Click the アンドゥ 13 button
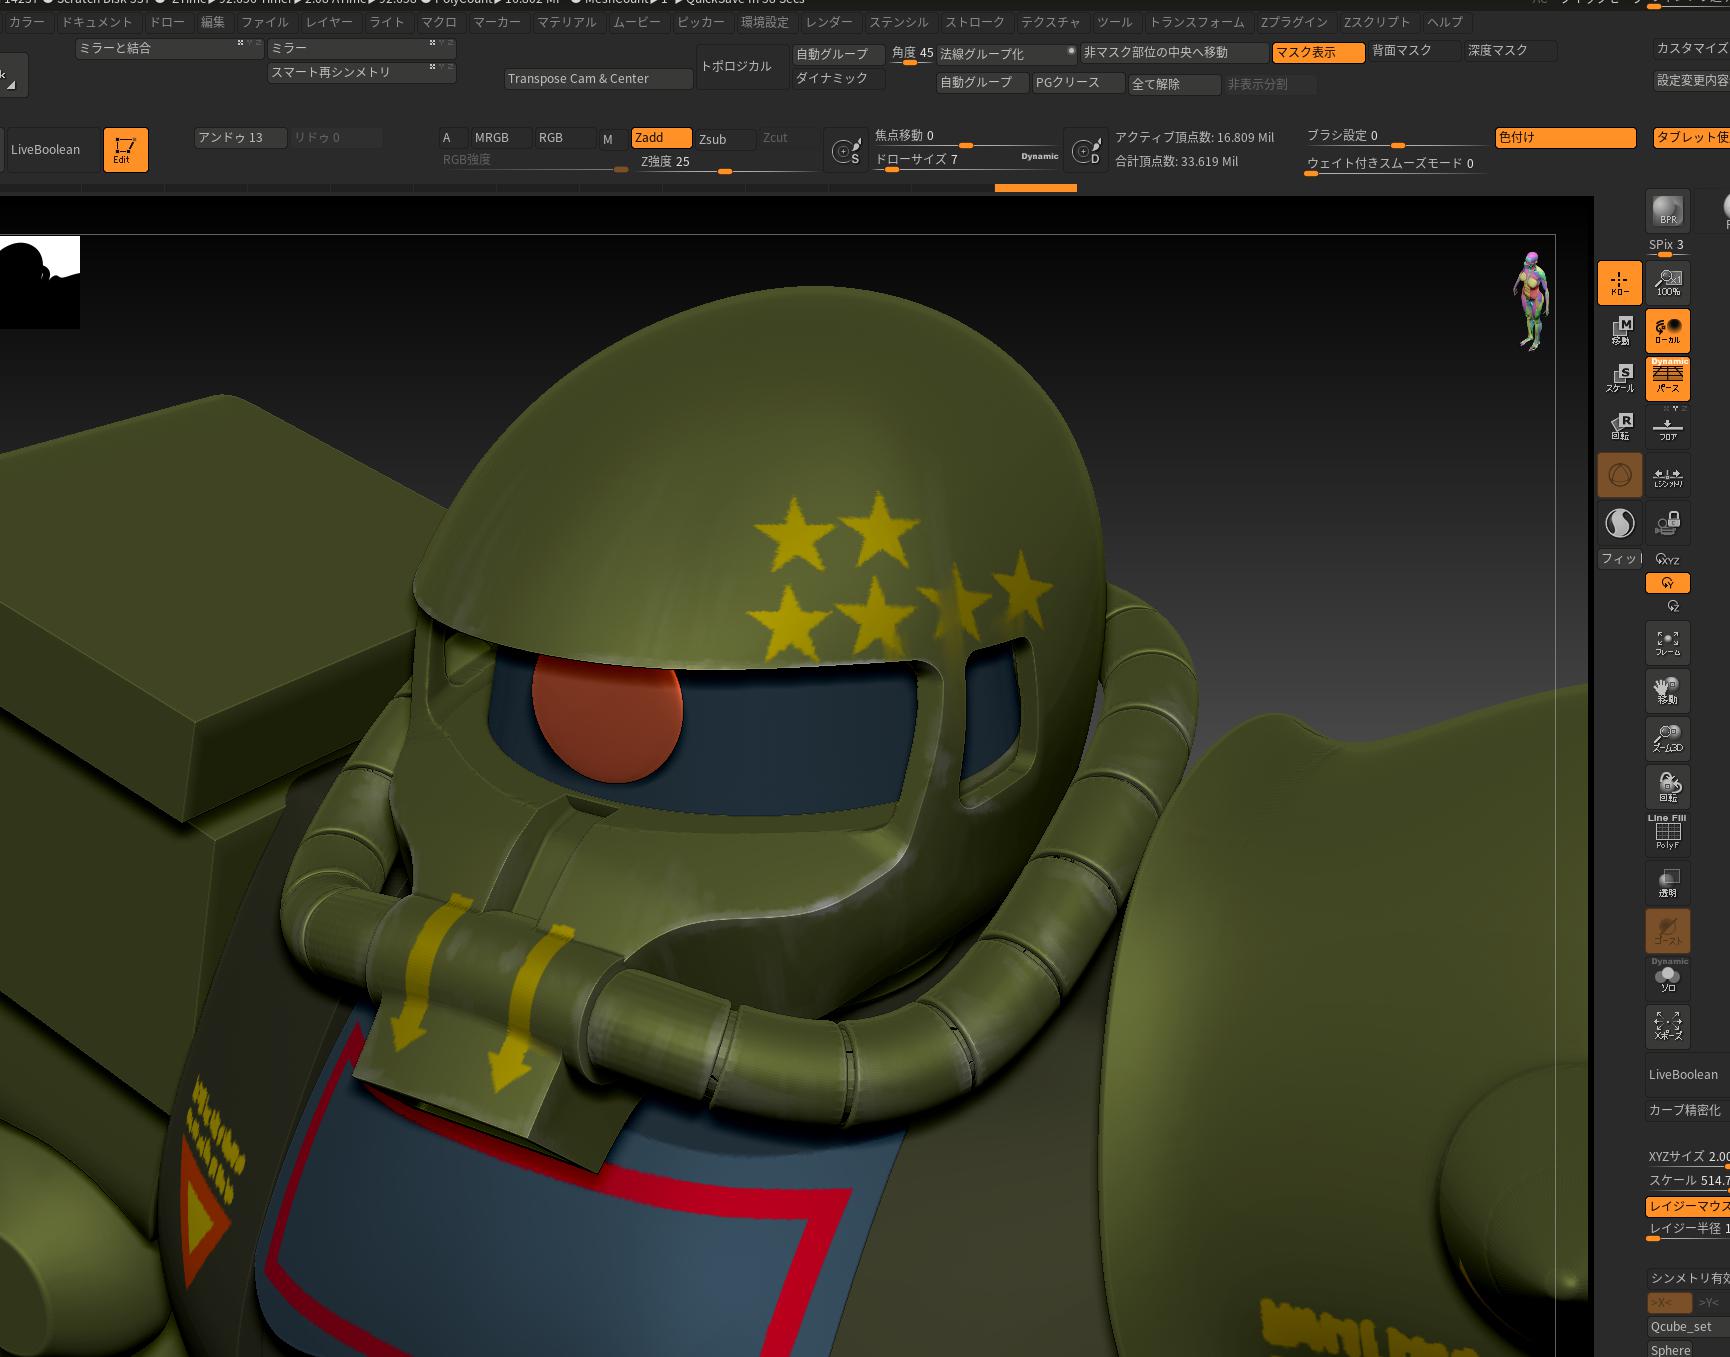 (x=240, y=138)
